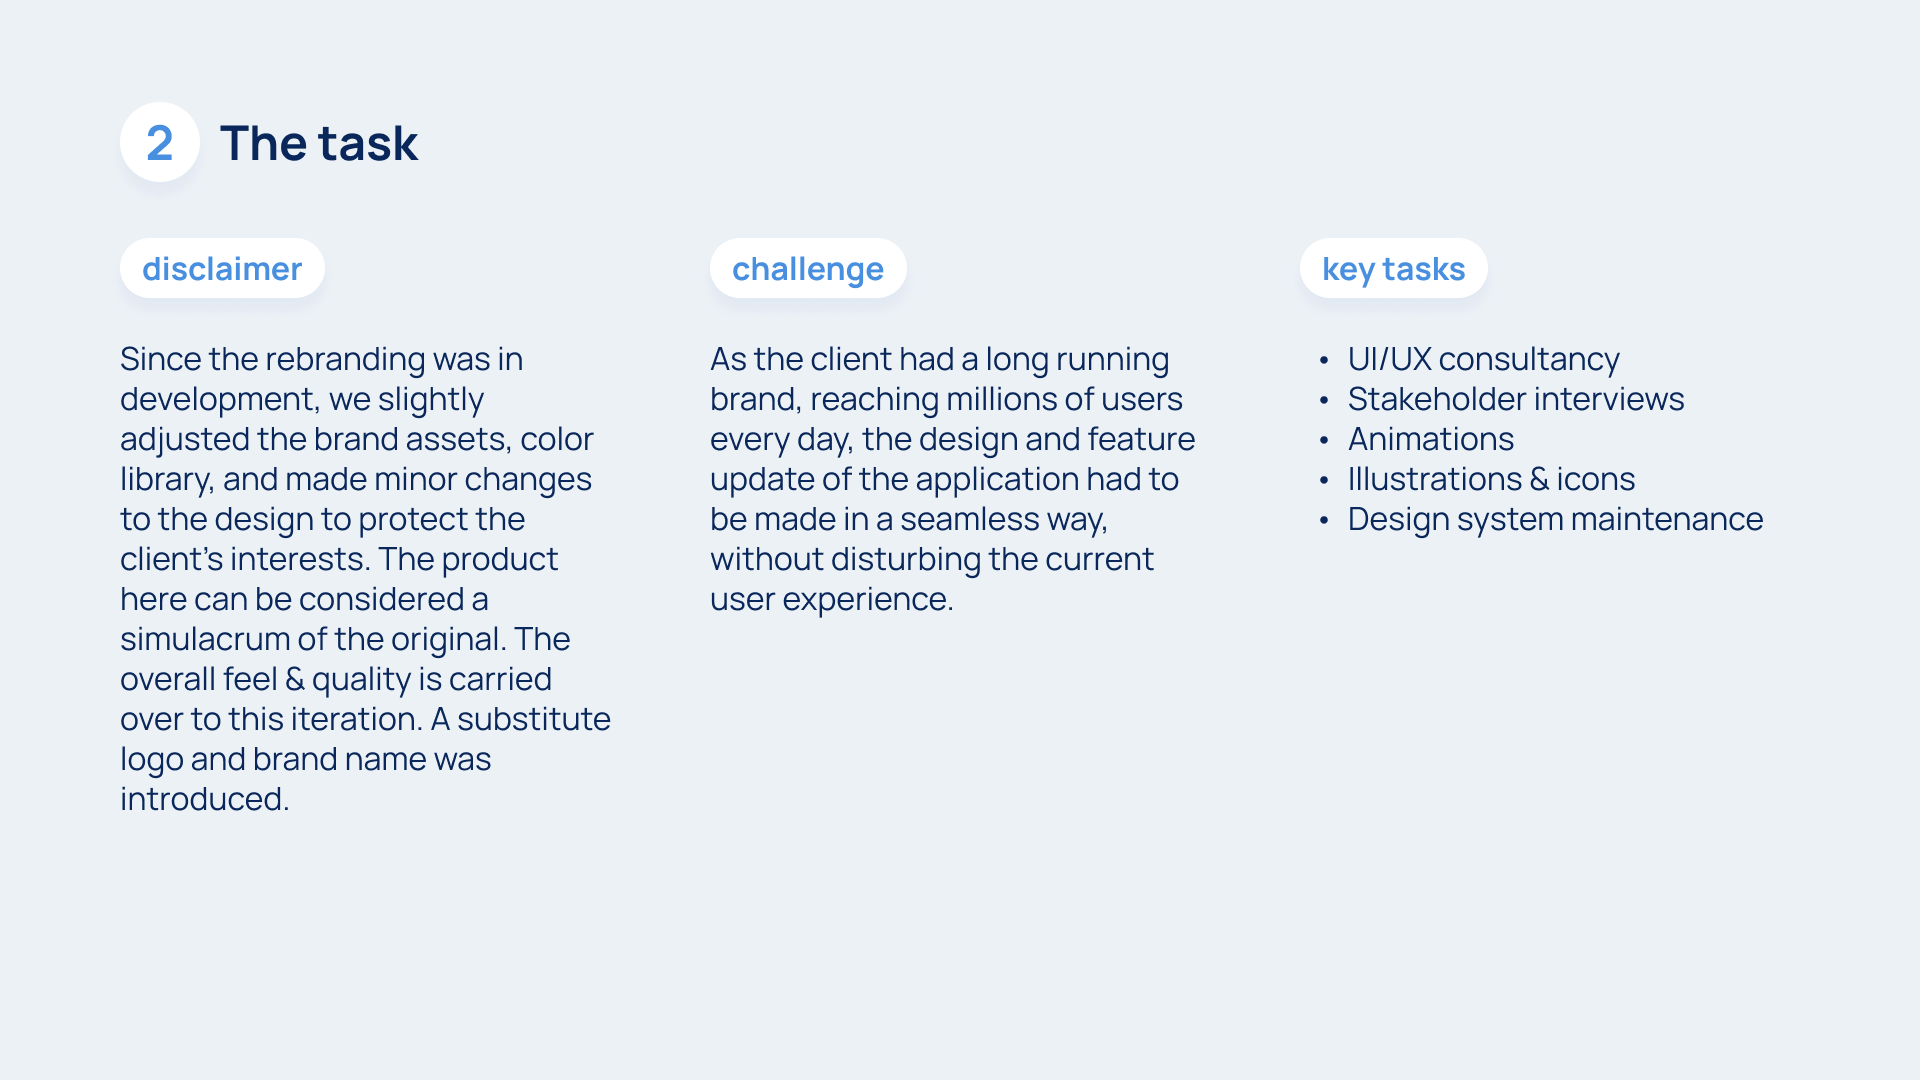Select the "key tasks" pill label

pyautogui.click(x=1393, y=269)
